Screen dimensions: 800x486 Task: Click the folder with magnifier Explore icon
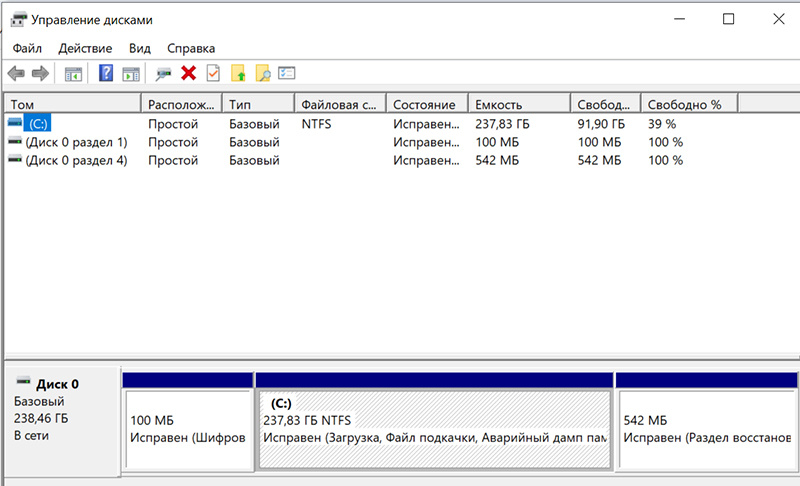coord(263,73)
